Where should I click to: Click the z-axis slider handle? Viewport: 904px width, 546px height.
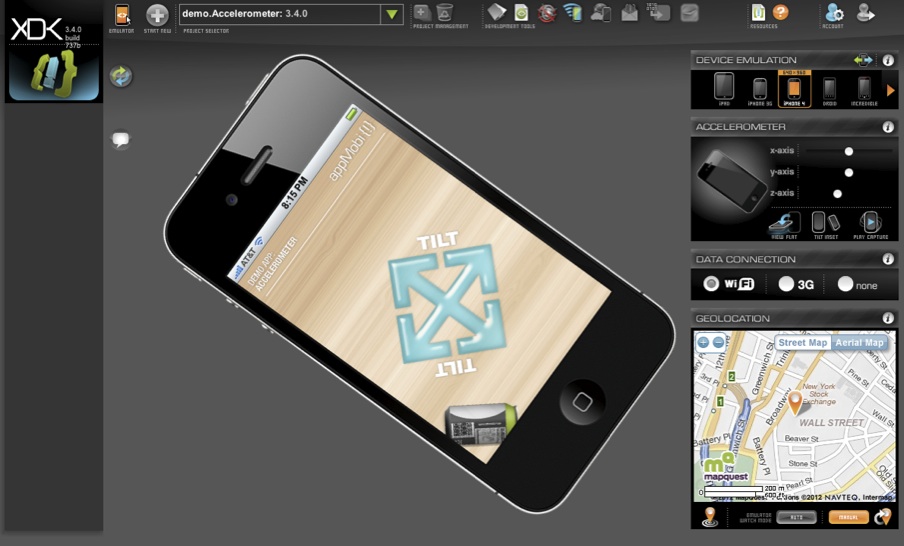837,194
